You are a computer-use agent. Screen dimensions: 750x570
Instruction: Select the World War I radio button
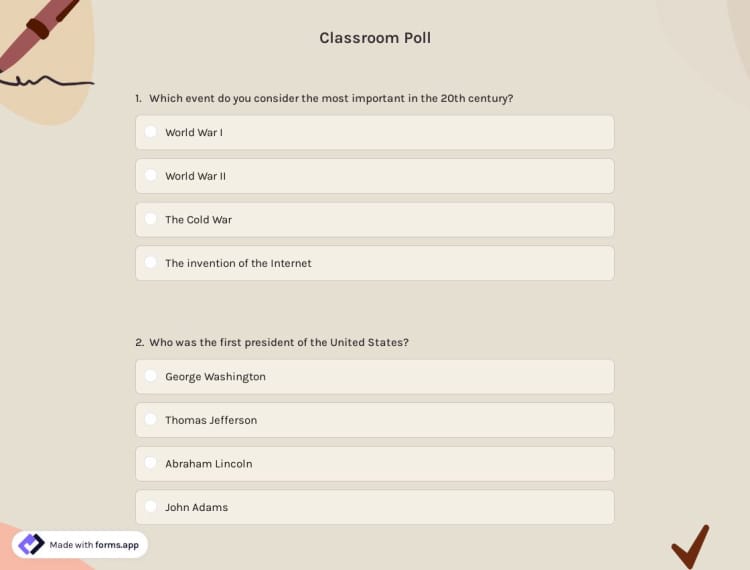click(151, 132)
